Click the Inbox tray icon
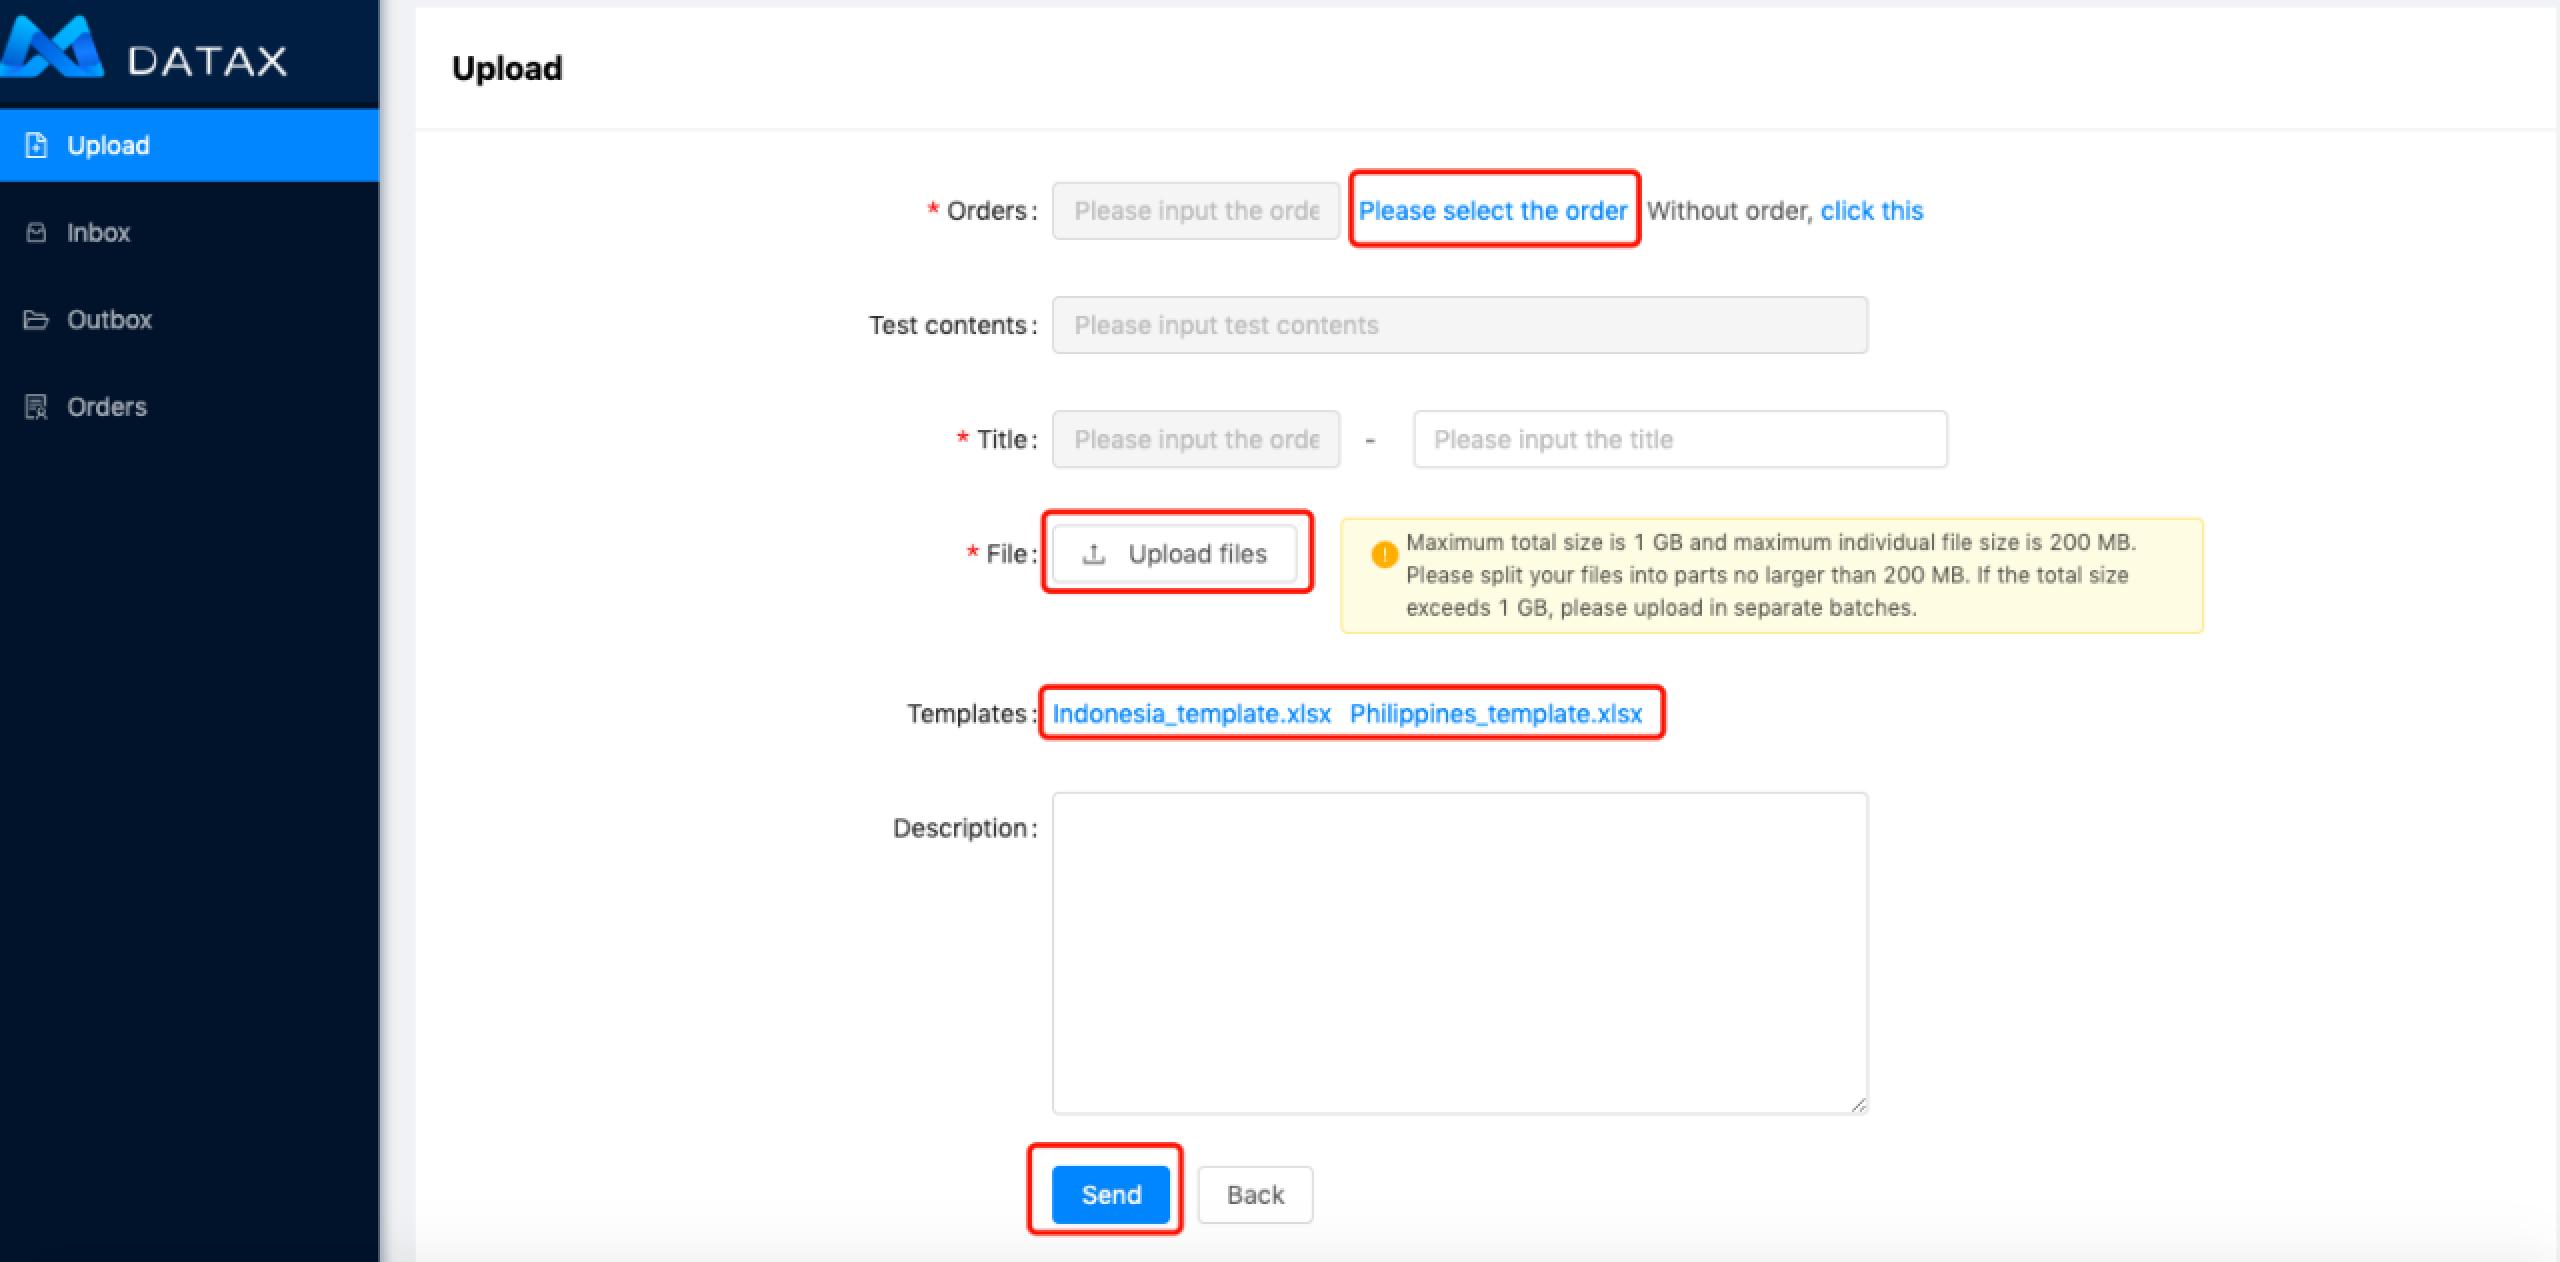Image resolution: width=2560 pixels, height=1262 pixels. click(36, 233)
